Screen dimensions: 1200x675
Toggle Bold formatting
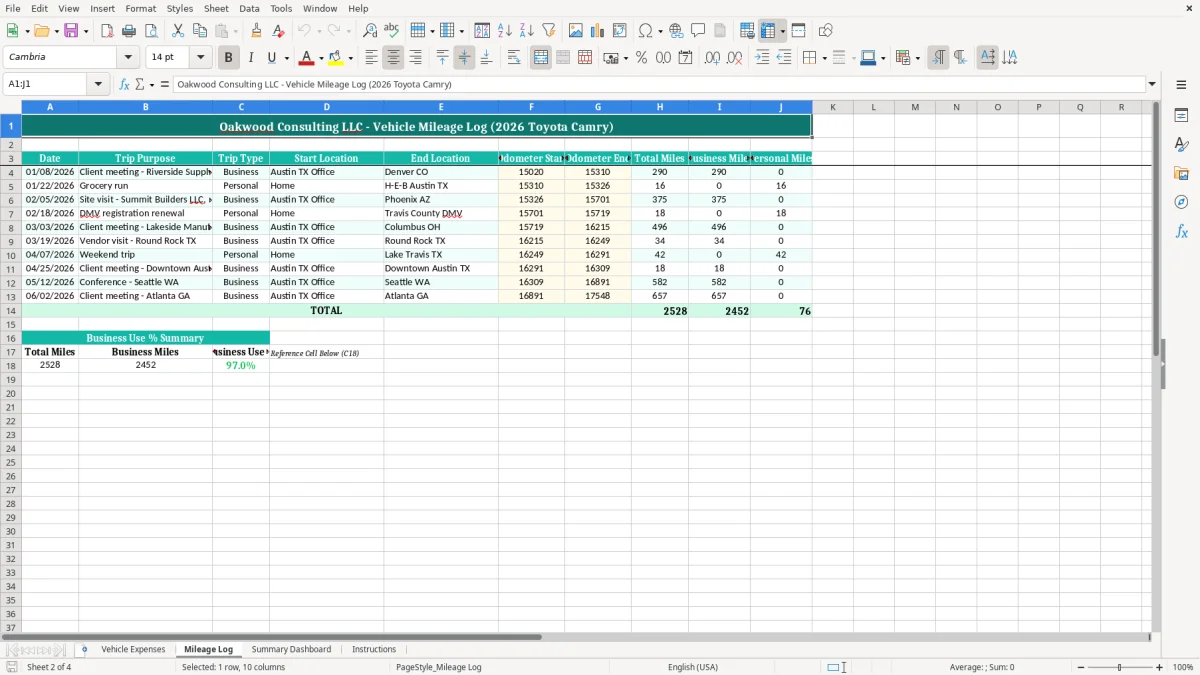(229, 58)
